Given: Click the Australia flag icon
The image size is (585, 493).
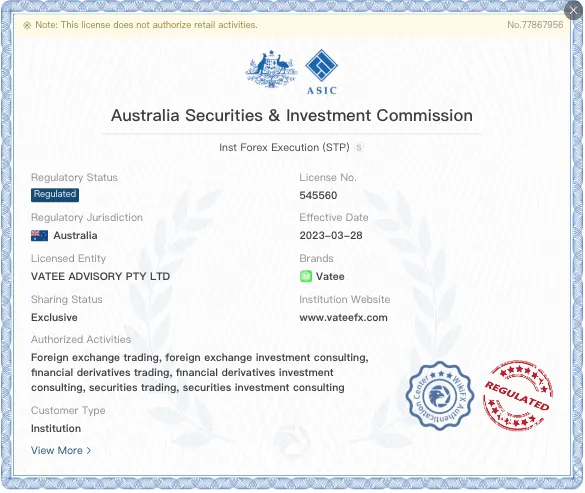Looking at the screenshot, I should click(39, 236).
